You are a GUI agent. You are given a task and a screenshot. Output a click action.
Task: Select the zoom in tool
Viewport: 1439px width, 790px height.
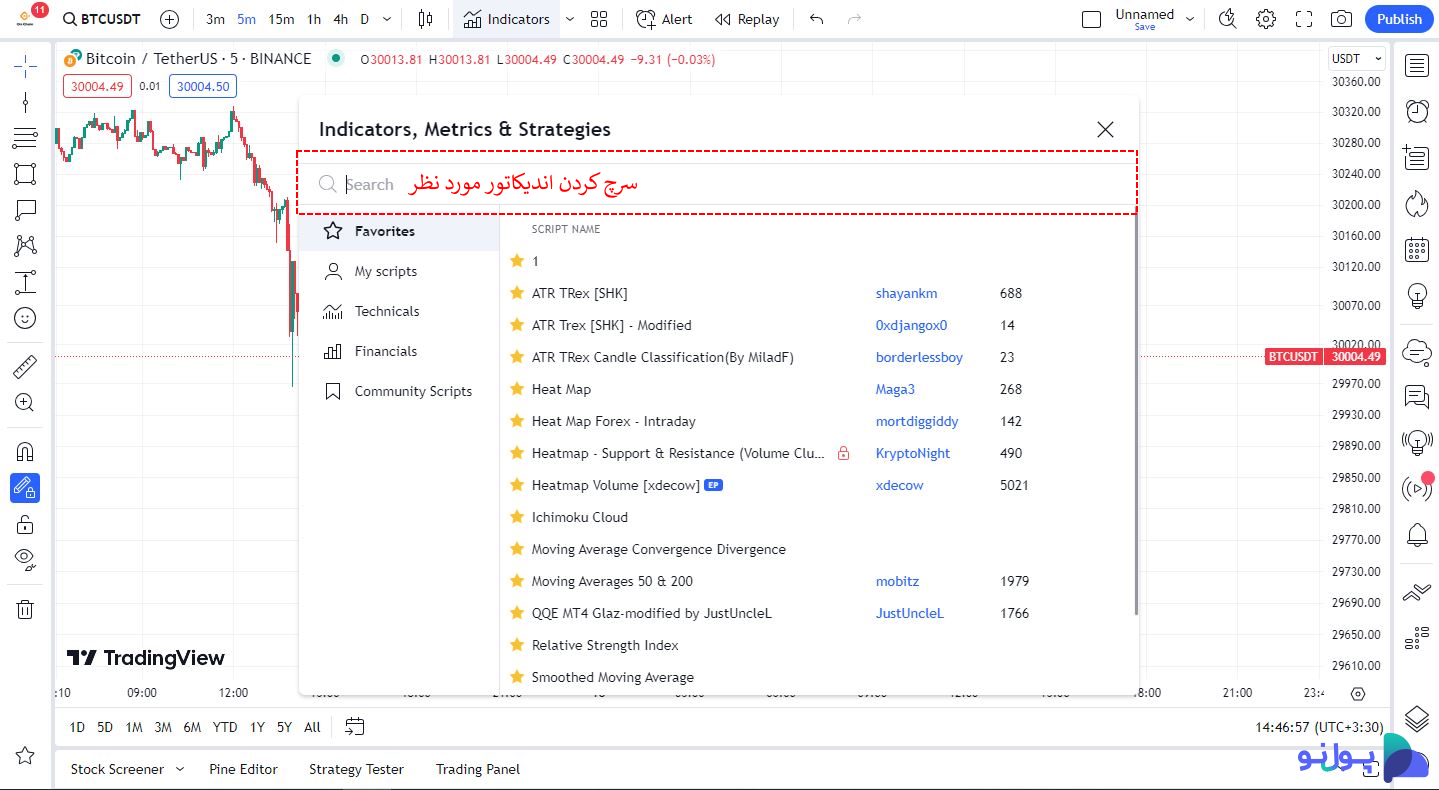25,403
